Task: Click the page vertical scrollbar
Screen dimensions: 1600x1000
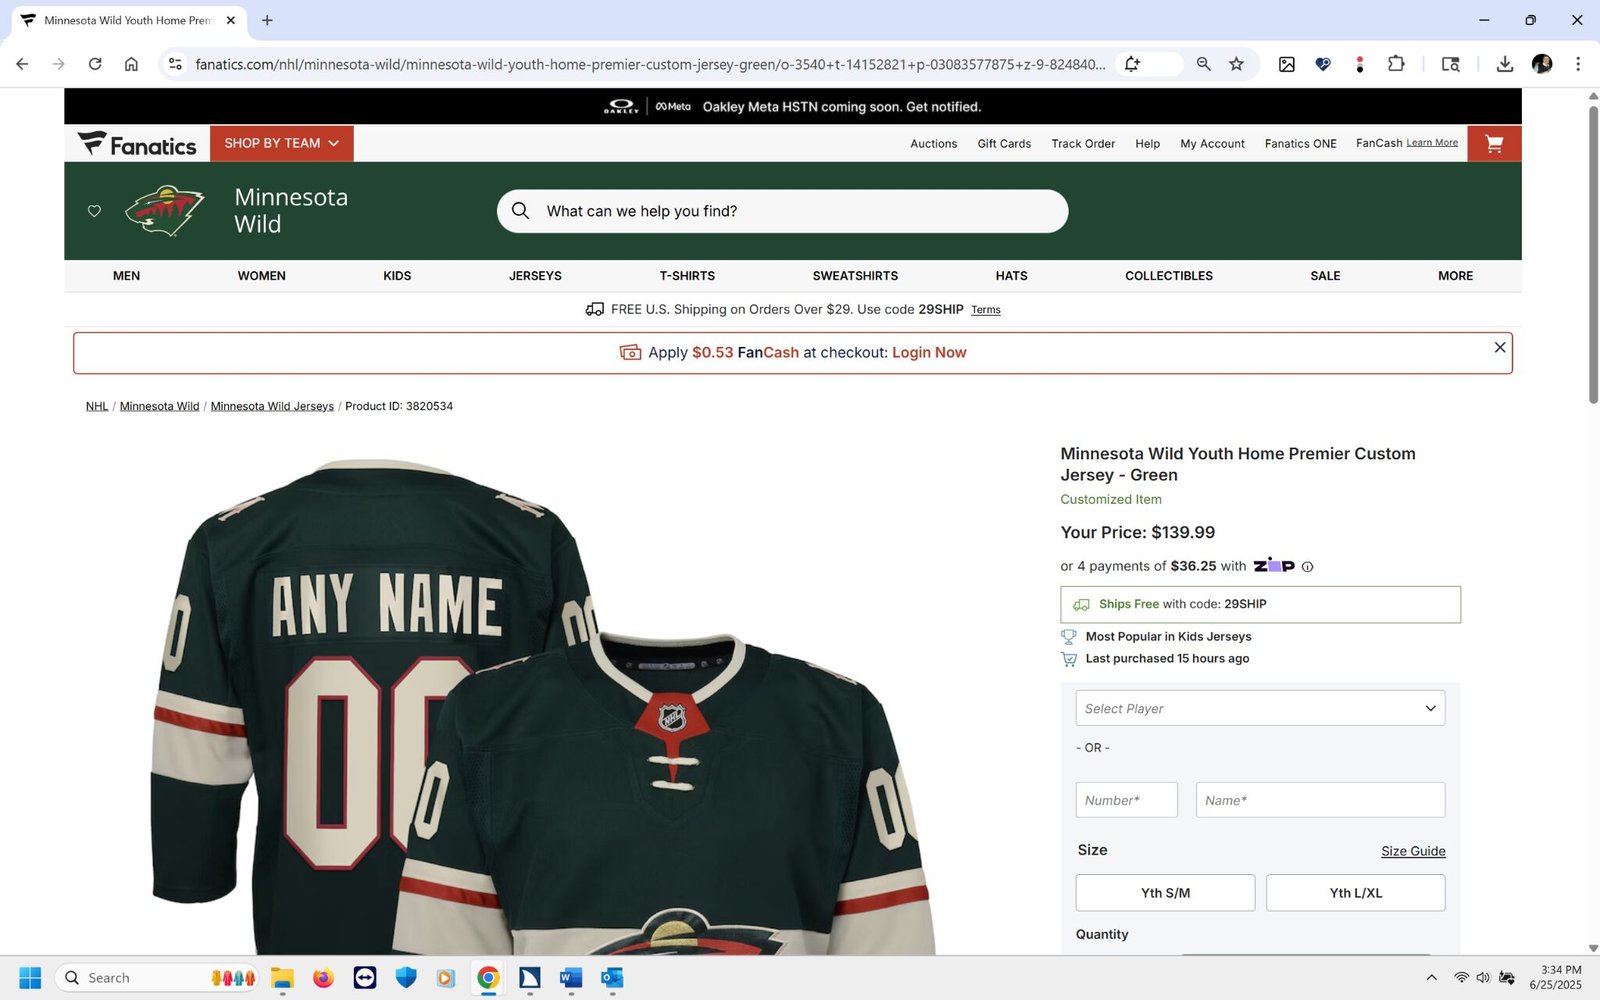Action: coord(1593,255)
